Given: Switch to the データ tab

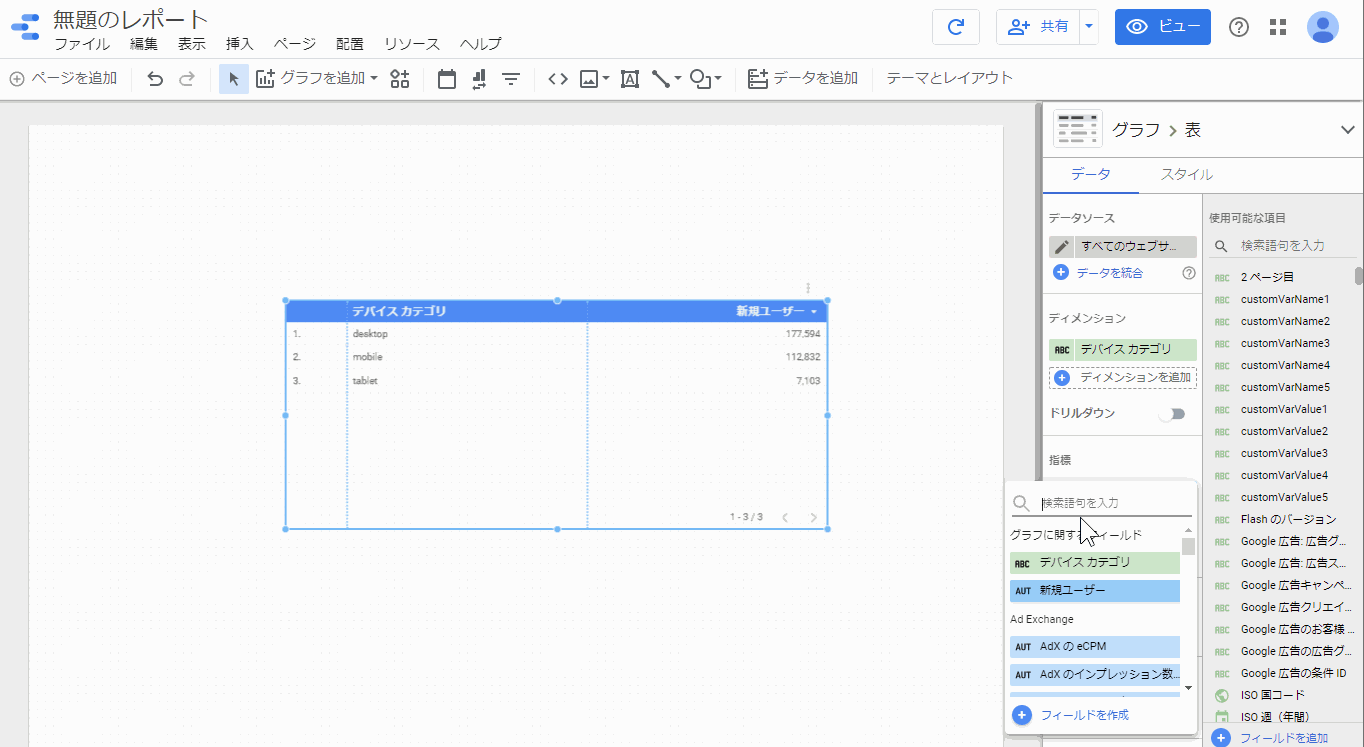Looking at the screenshot, I should [x=1091, y=174].
